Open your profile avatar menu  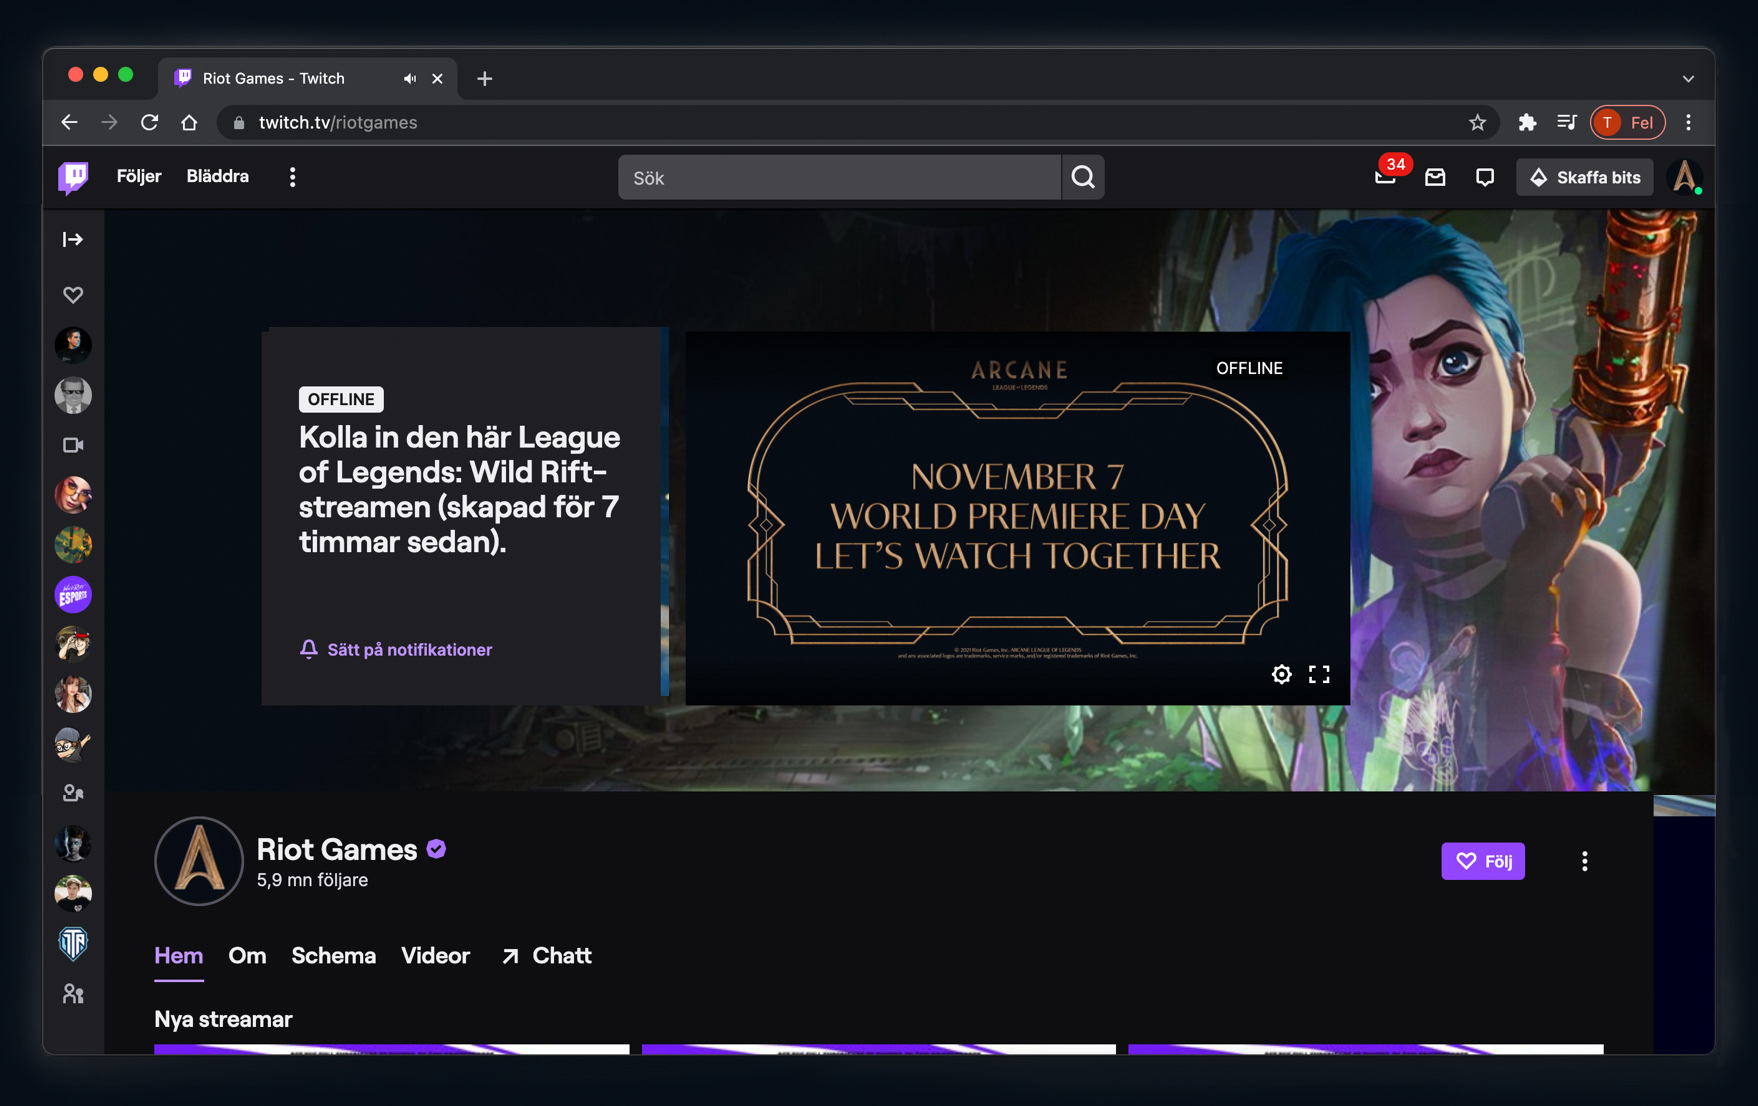point(1686,177)
